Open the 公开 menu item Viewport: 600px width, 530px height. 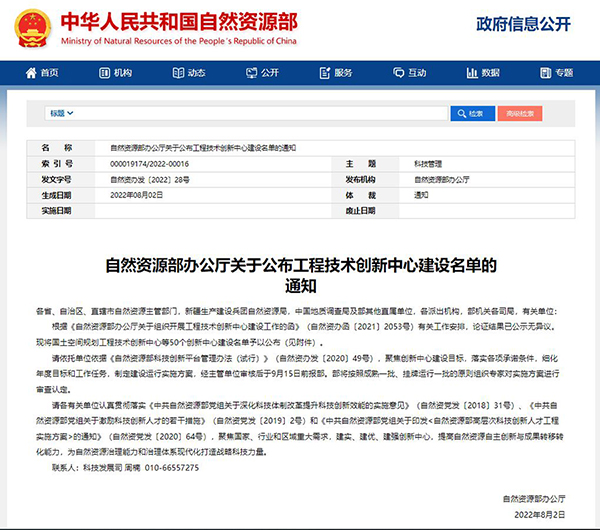click(262, 73)
